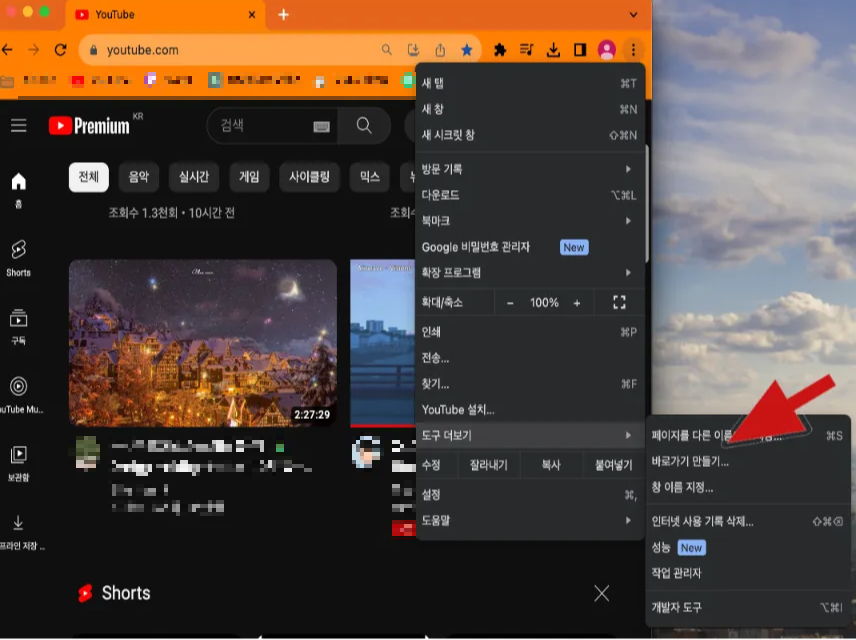Select 인터넷 사용 기록 삭제... in submenu
This screenshot has height=640, width=856.
[748, 522]
